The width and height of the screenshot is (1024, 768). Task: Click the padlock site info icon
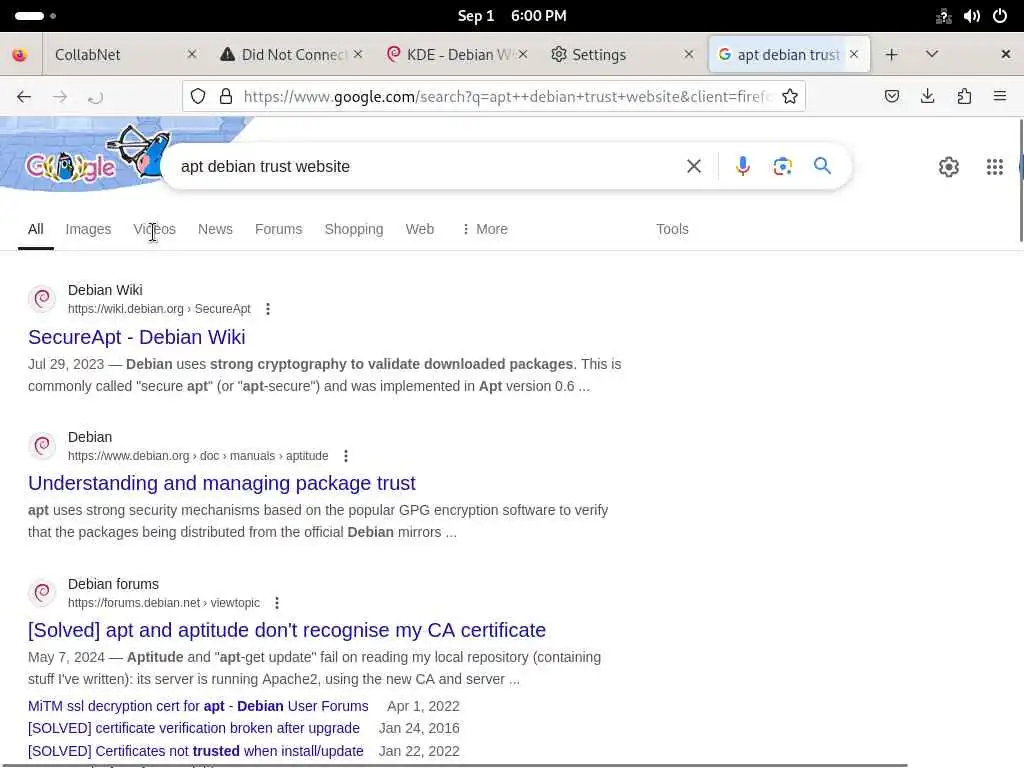coord(226,97)
